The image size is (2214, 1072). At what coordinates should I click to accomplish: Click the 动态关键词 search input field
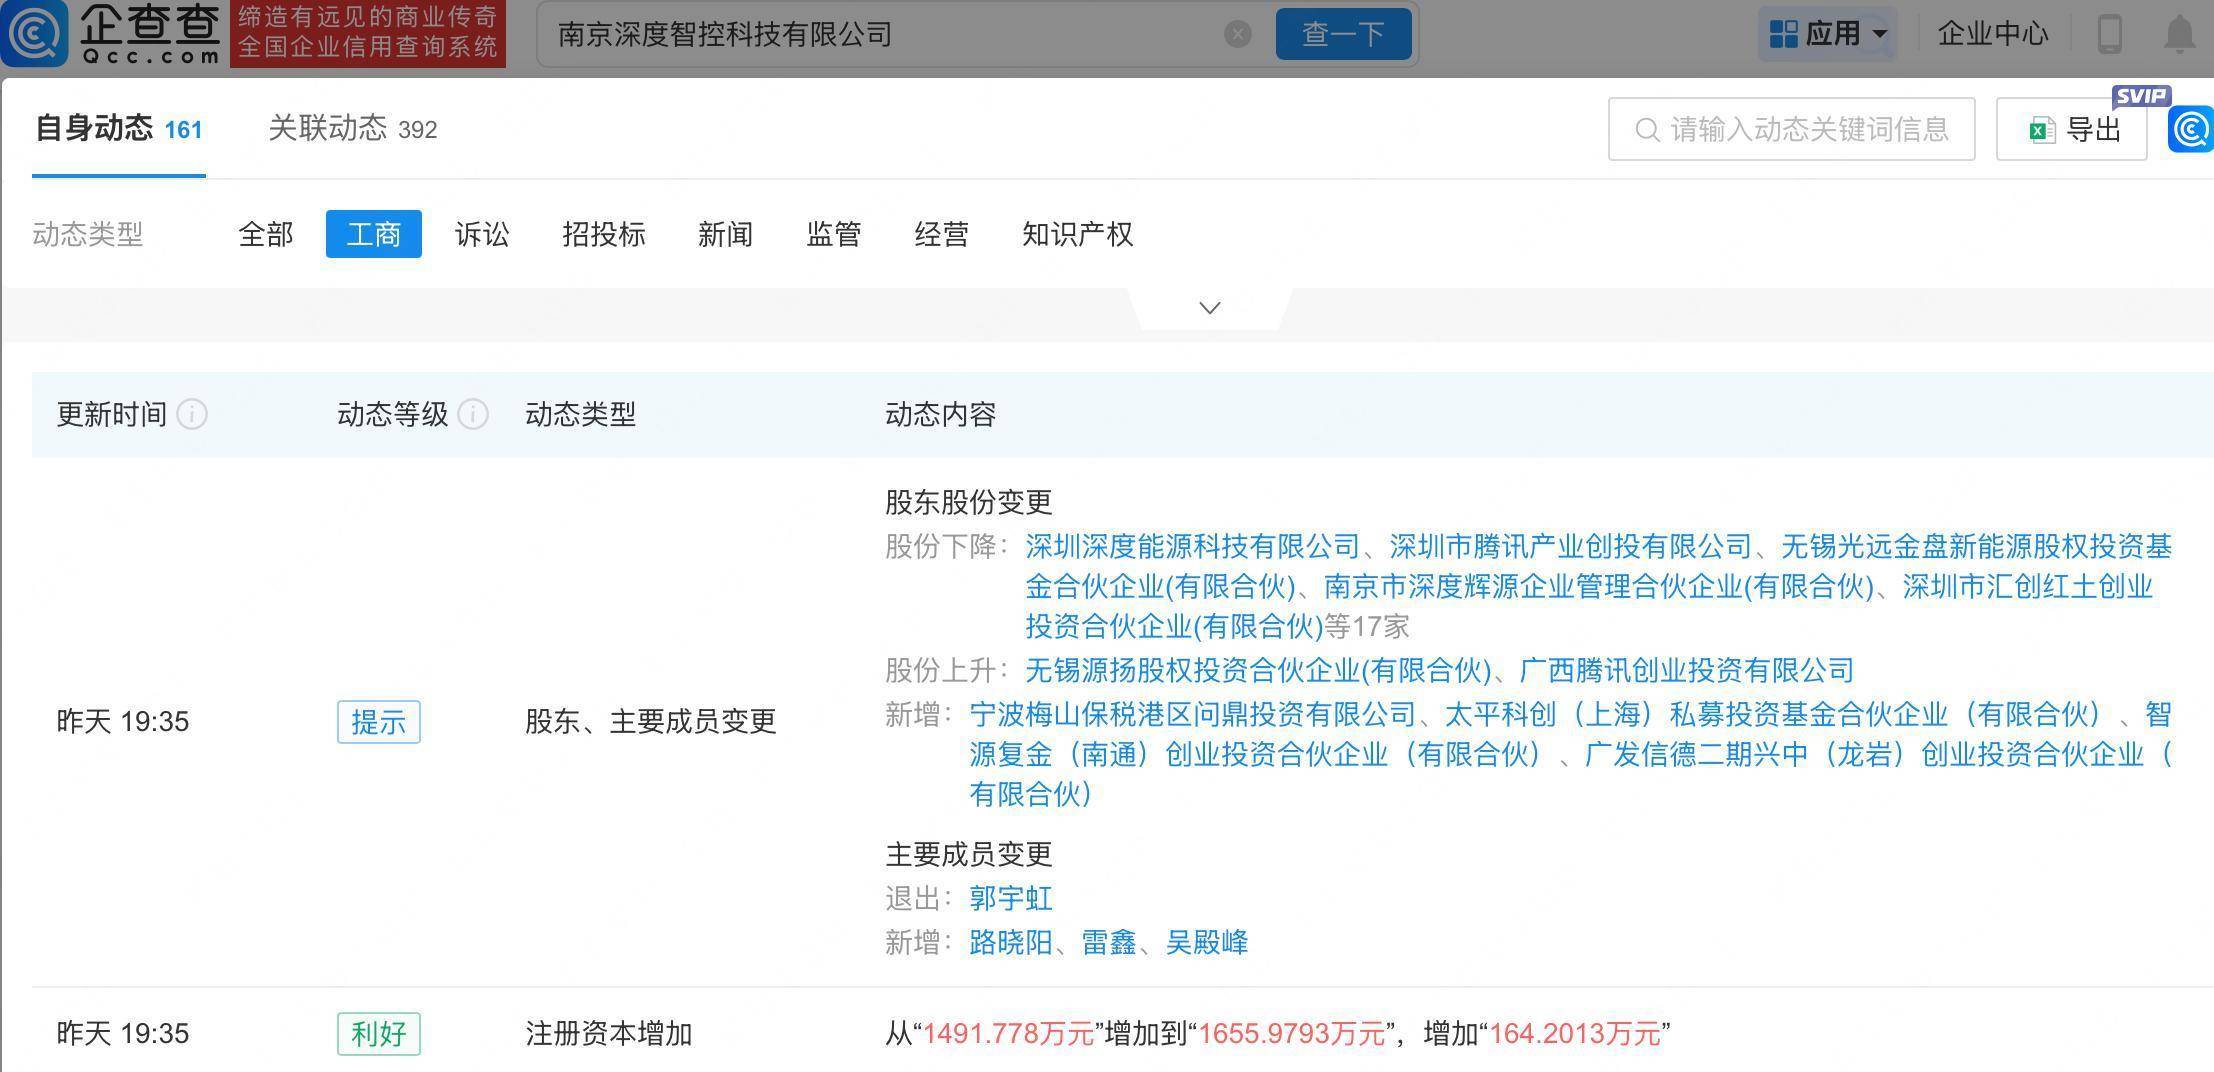point(1791,129)
